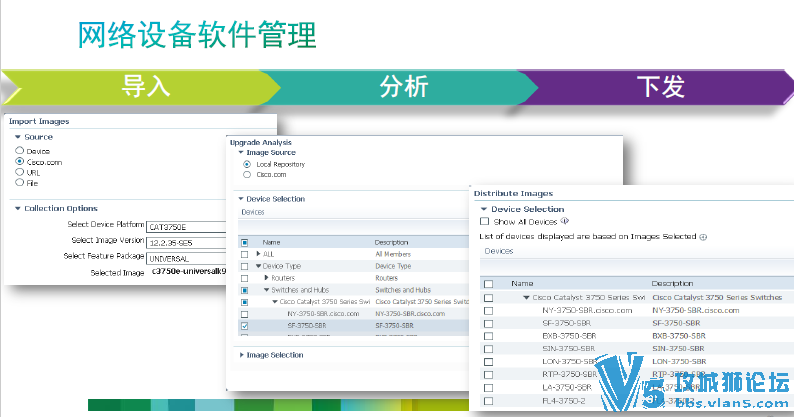Choose File as image import source
The image size is (794, 417).
19,182
